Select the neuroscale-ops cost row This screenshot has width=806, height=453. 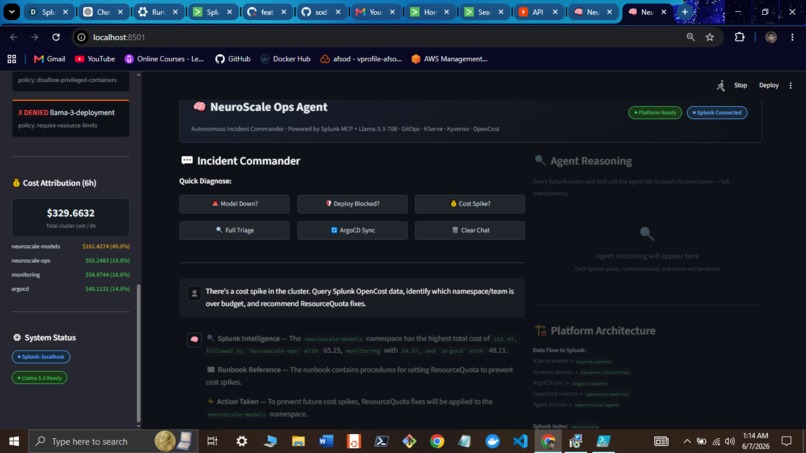(x=70, y=261)
